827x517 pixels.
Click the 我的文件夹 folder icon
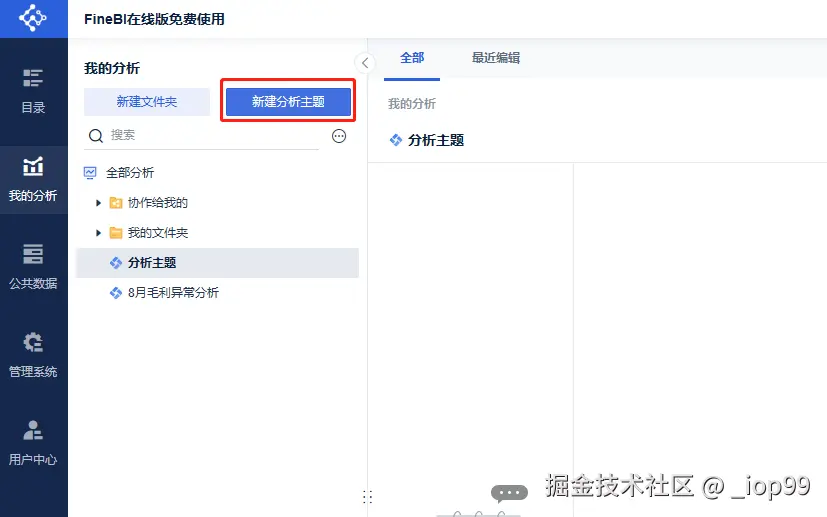pos(116,233)
